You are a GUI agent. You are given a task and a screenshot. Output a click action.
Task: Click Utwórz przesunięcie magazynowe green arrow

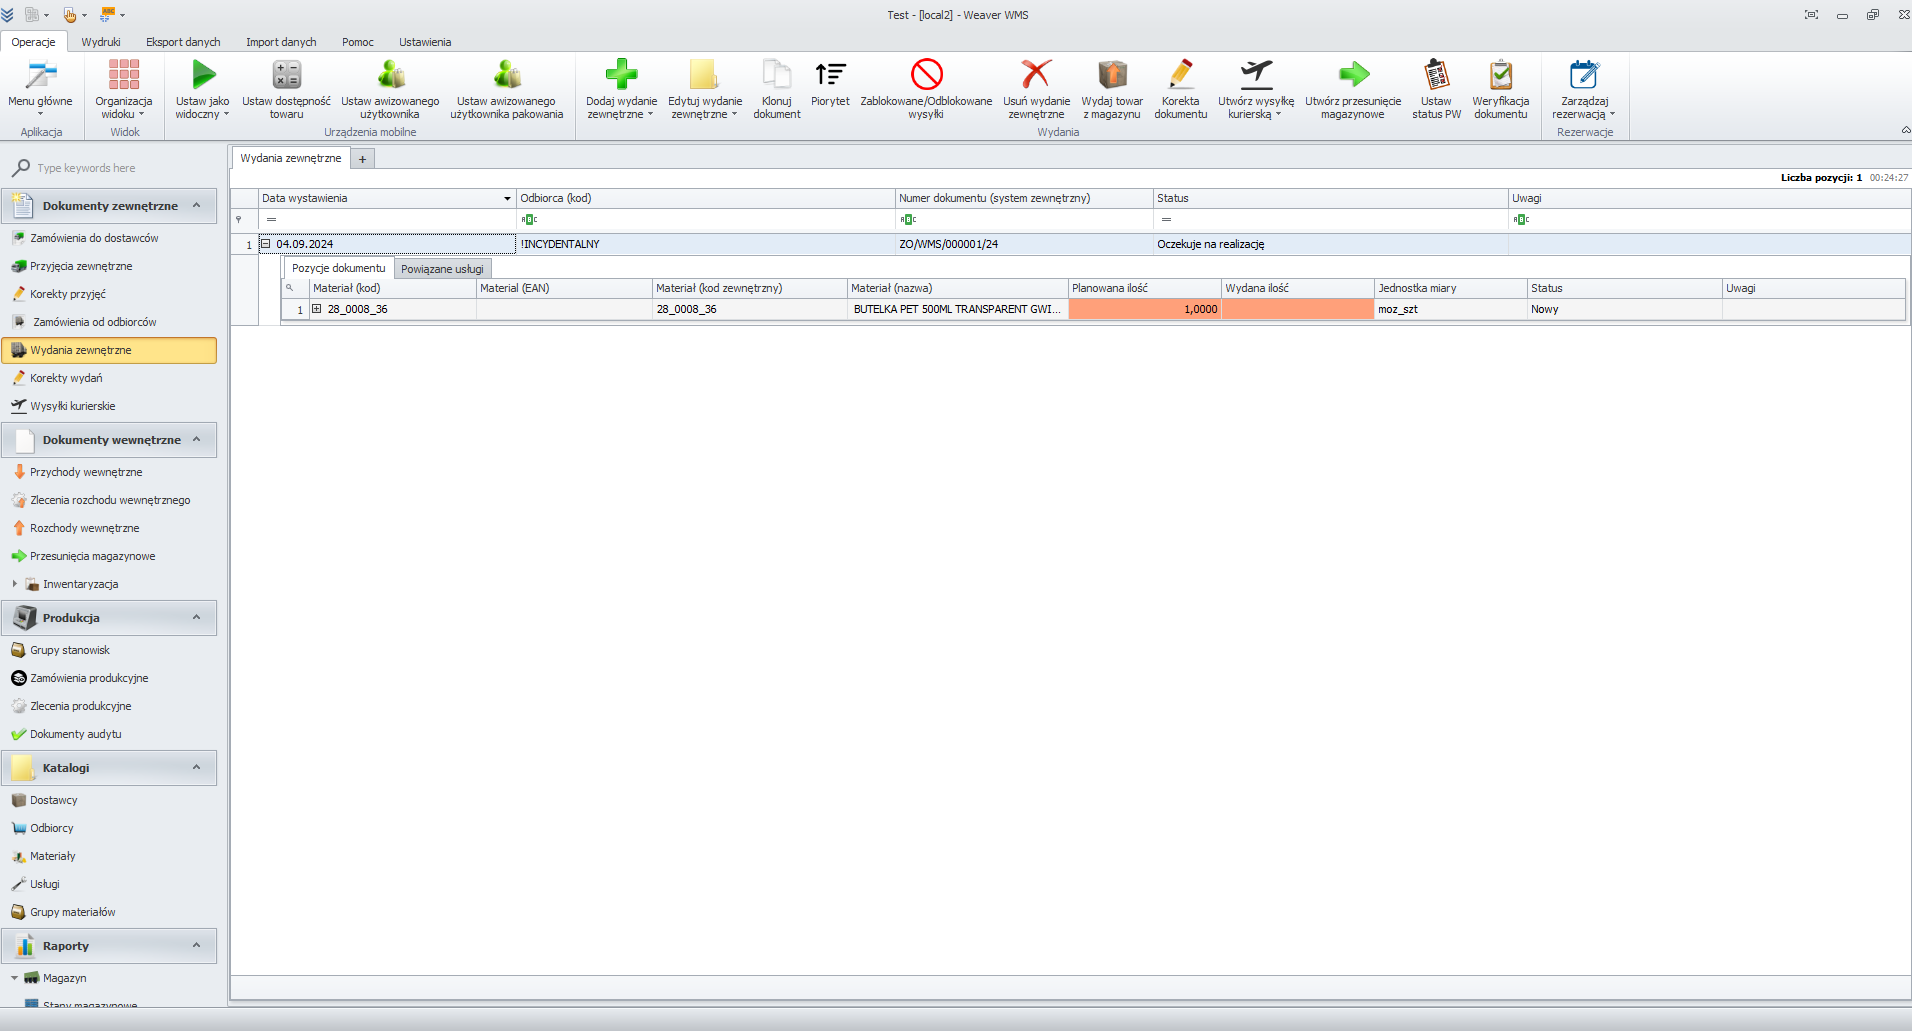click(1352, 75)
